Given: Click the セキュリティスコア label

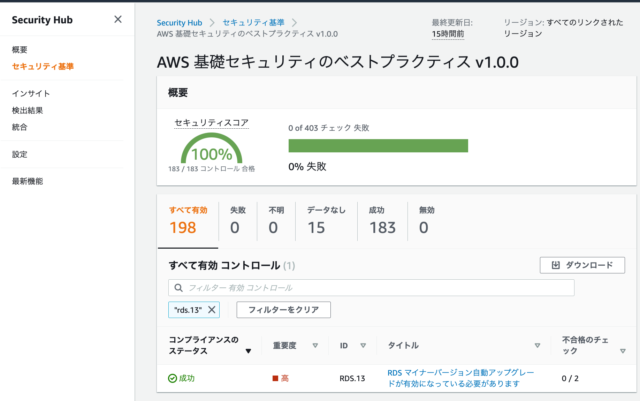Looking at the screenshot, I should point(211,123).
